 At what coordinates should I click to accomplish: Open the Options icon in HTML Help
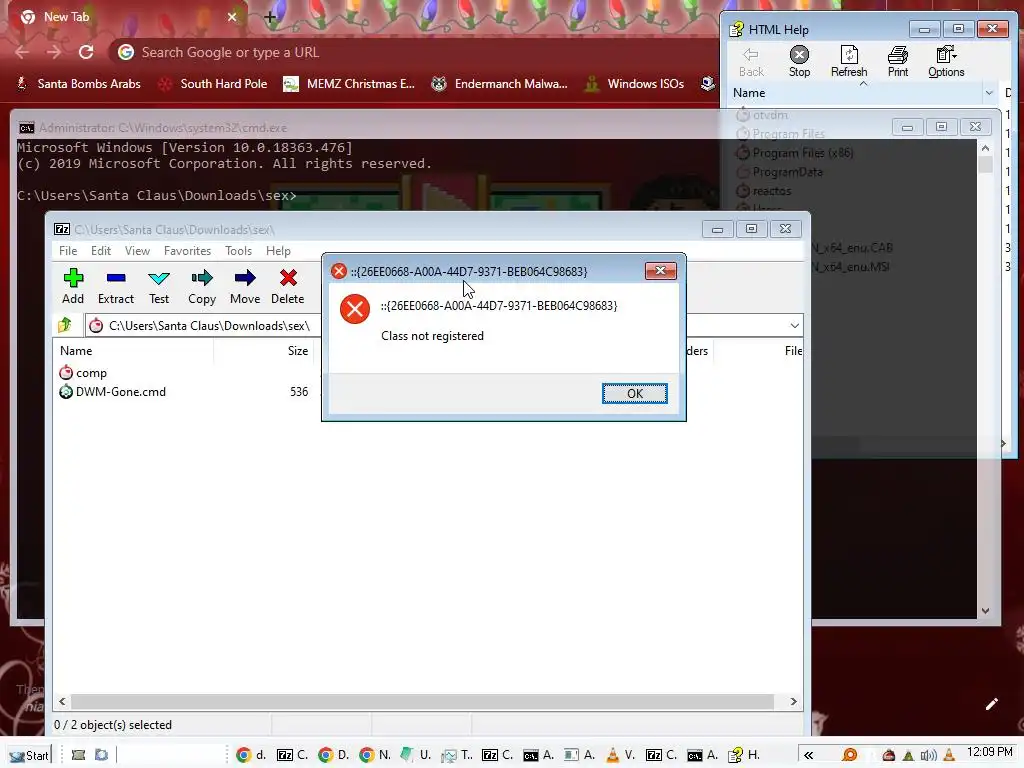(946, 54)
